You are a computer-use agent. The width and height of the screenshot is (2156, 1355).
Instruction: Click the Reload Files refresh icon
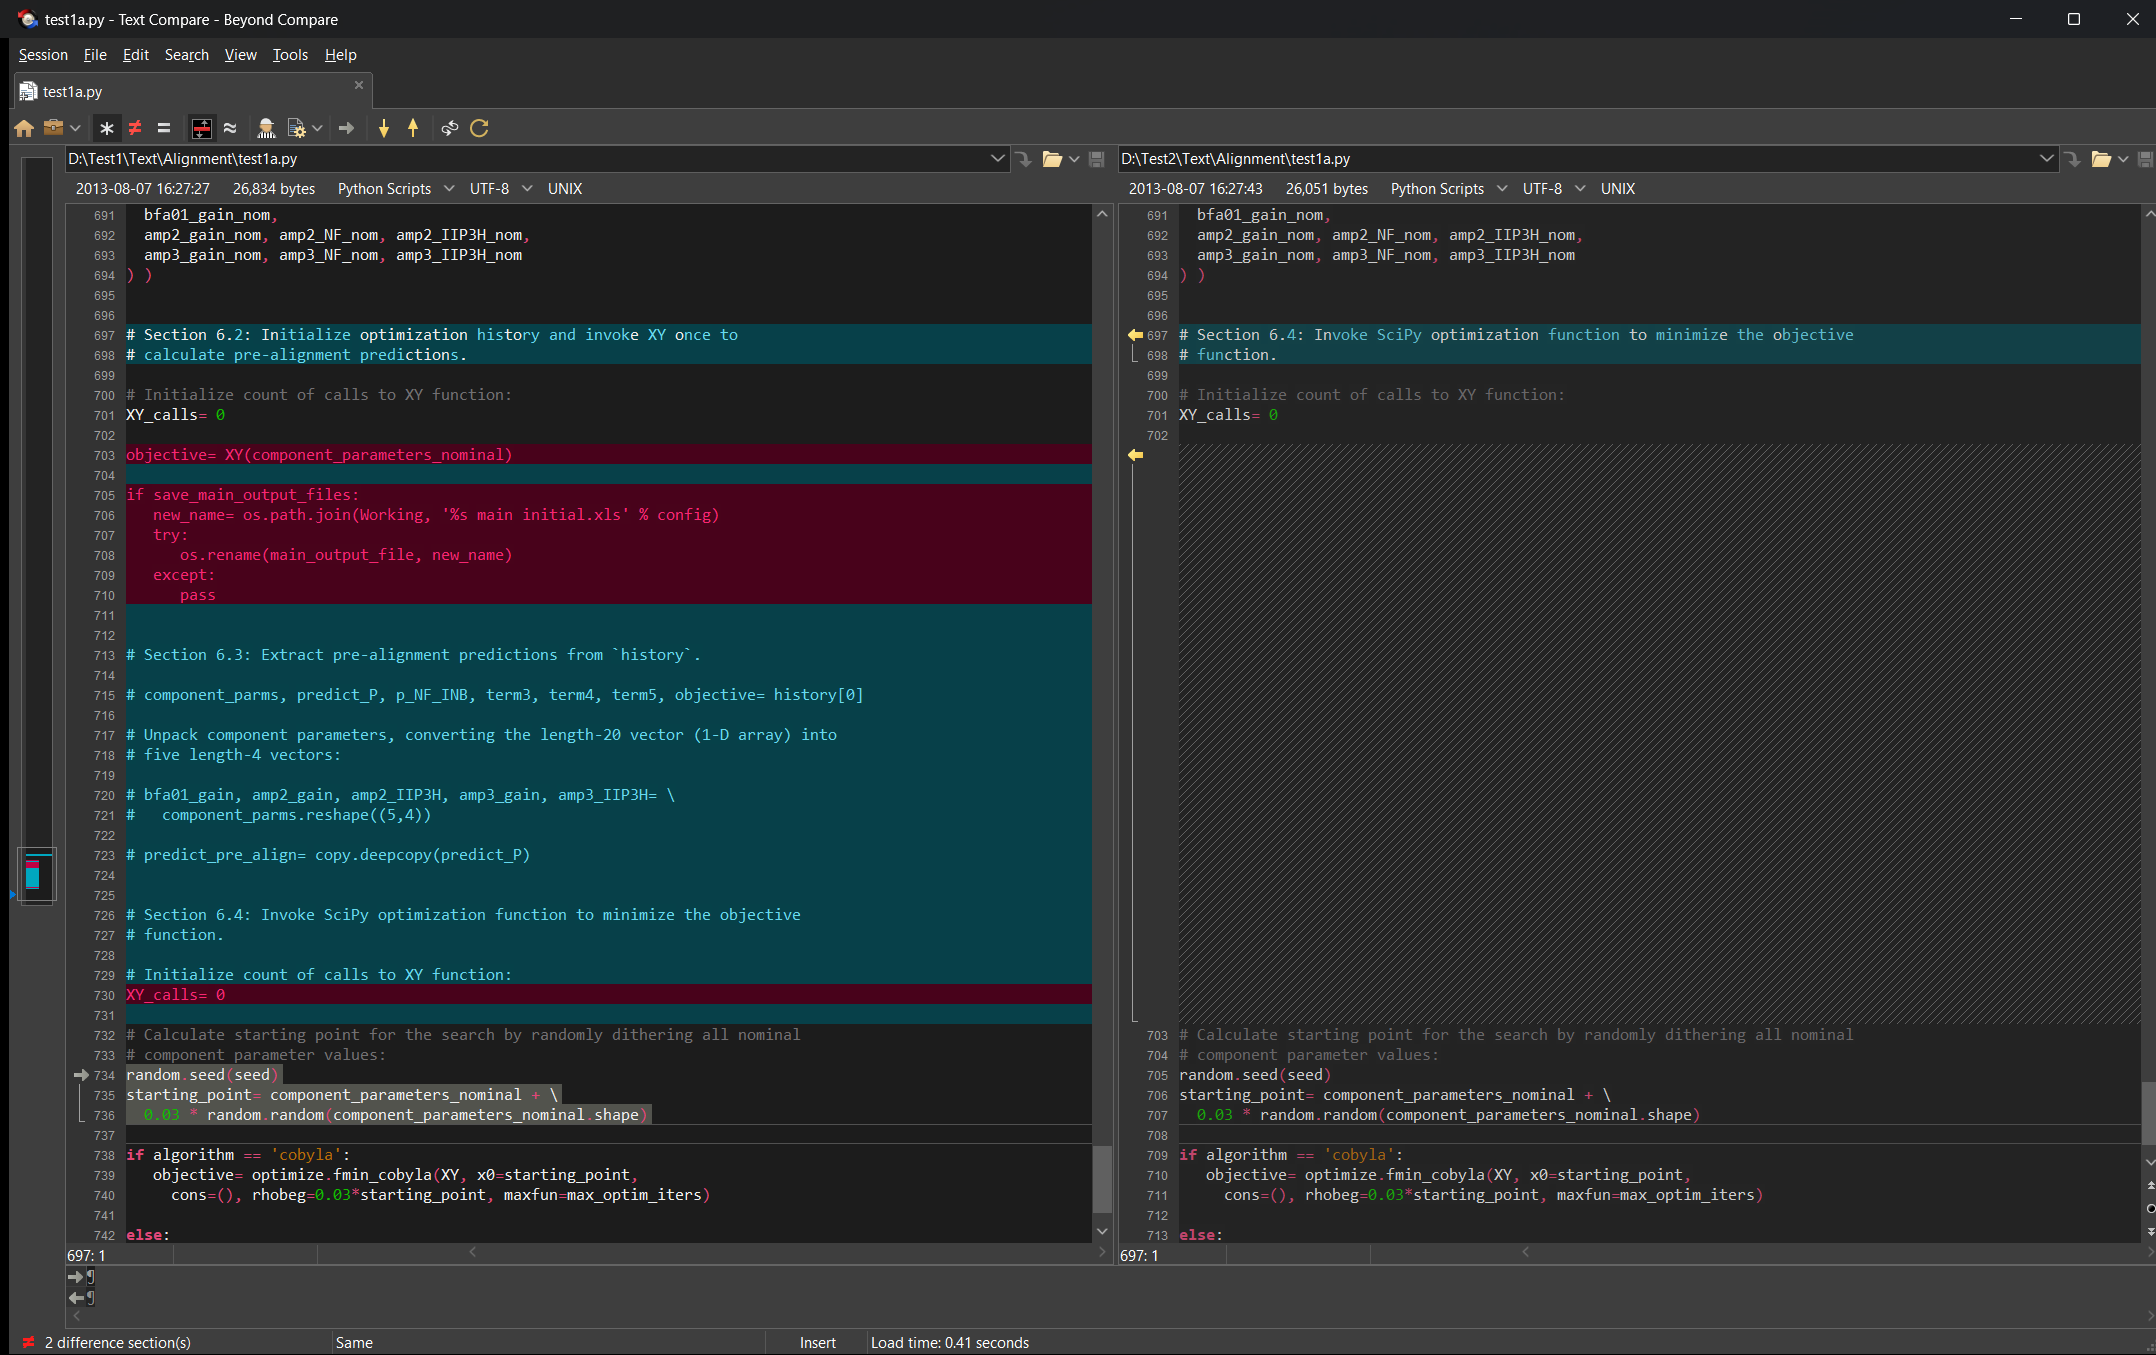[480, 128]
